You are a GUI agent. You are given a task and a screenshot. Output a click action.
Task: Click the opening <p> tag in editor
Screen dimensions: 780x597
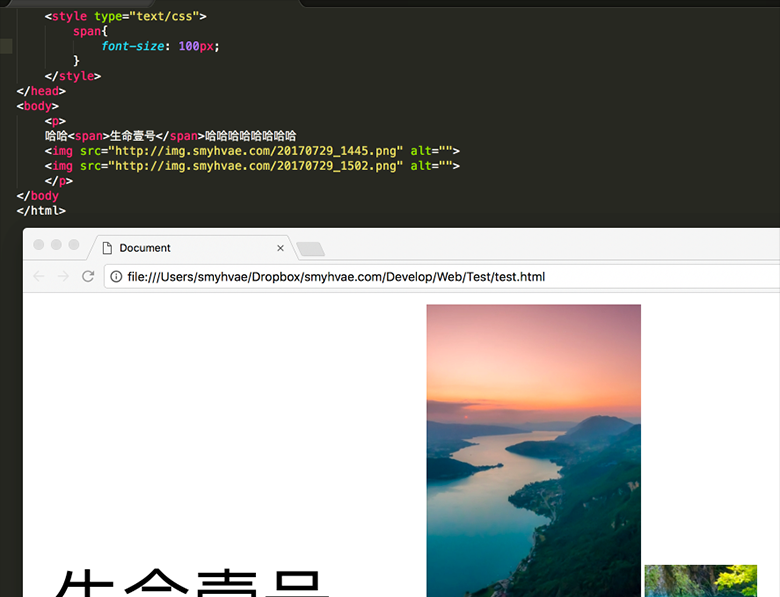pyautogui.click(x=55, y=121)
